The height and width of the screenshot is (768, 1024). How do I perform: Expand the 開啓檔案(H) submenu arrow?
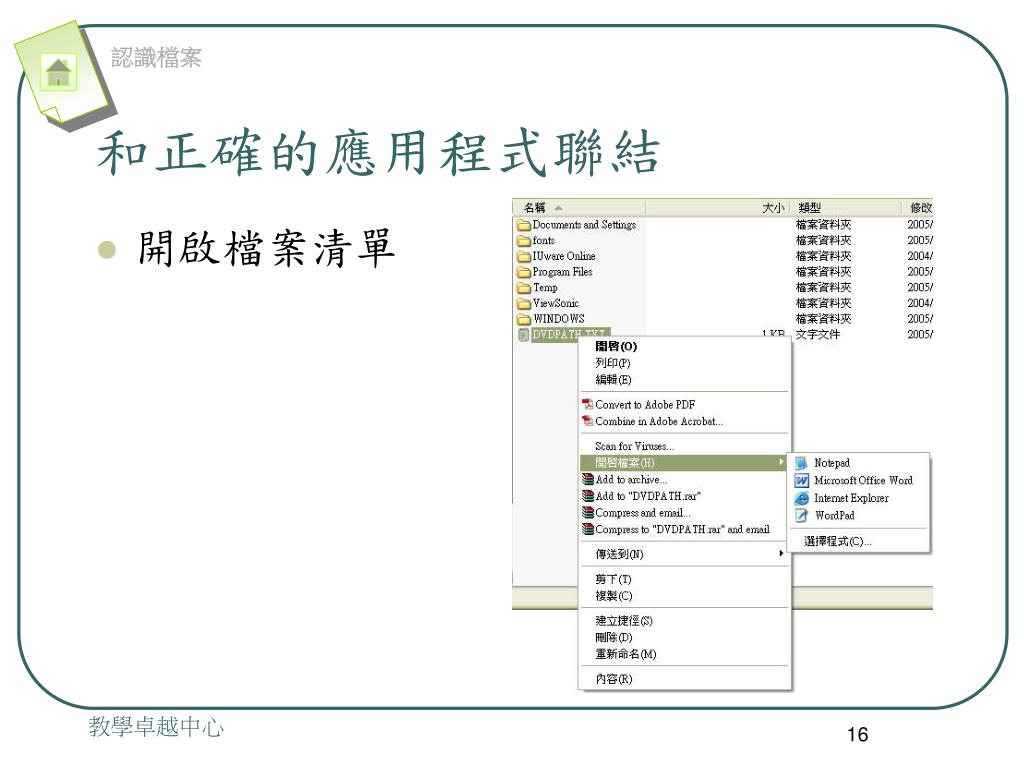(781, 462)
